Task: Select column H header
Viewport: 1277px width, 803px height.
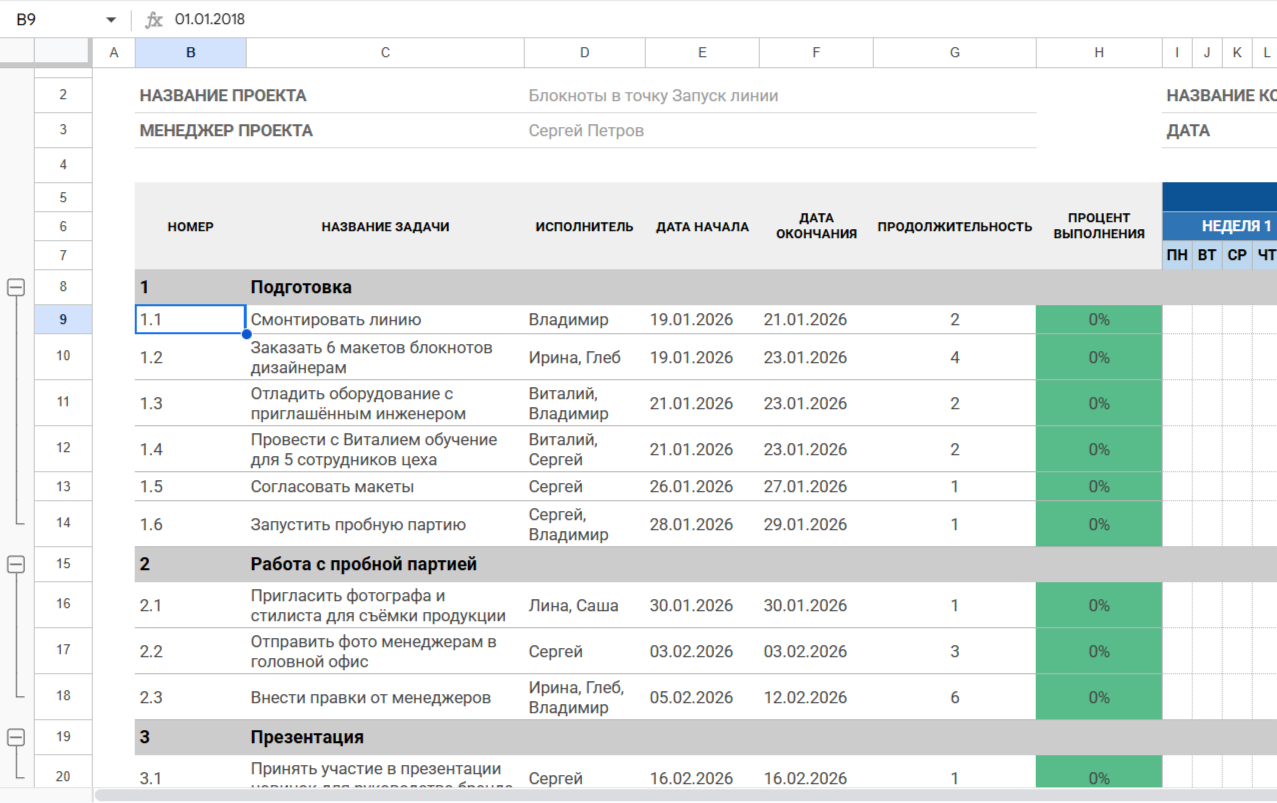Action: [1098, 53]
